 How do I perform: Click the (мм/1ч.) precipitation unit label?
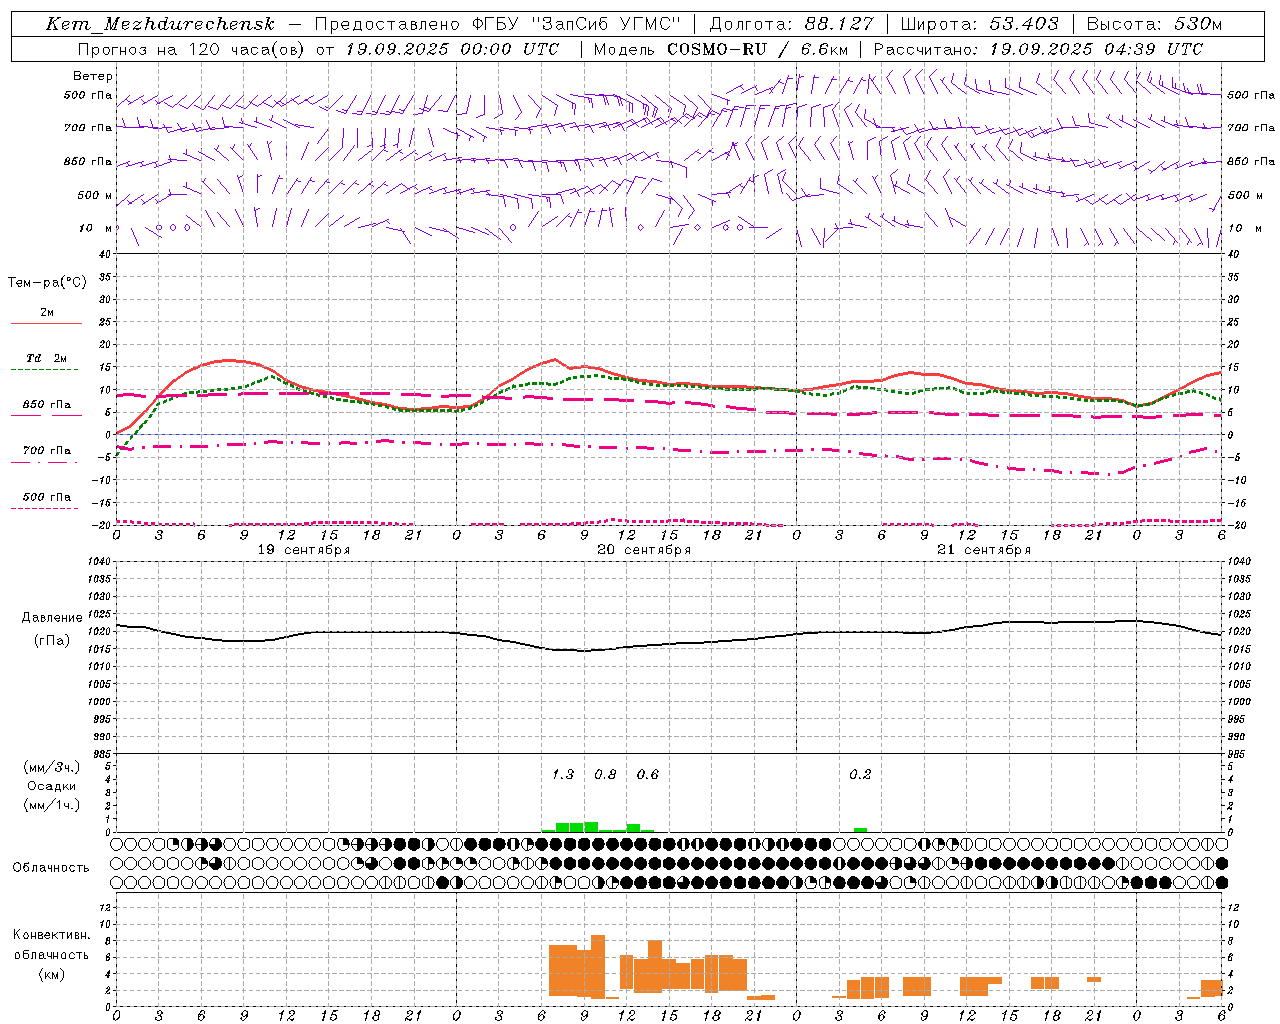click(x=52, y=805)
